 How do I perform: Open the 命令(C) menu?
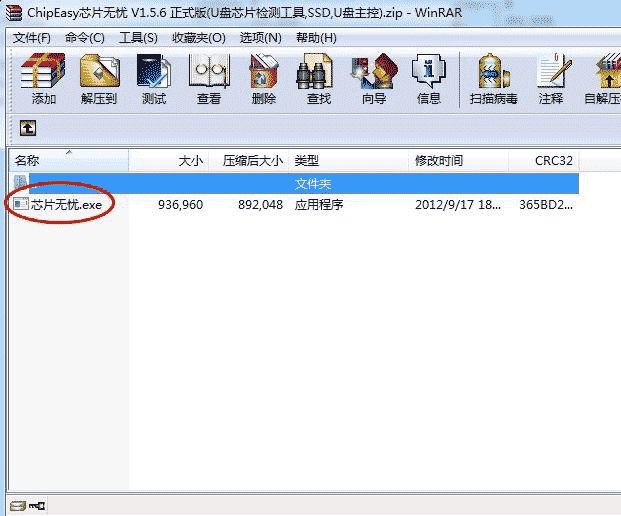click(x=85, y=38)
